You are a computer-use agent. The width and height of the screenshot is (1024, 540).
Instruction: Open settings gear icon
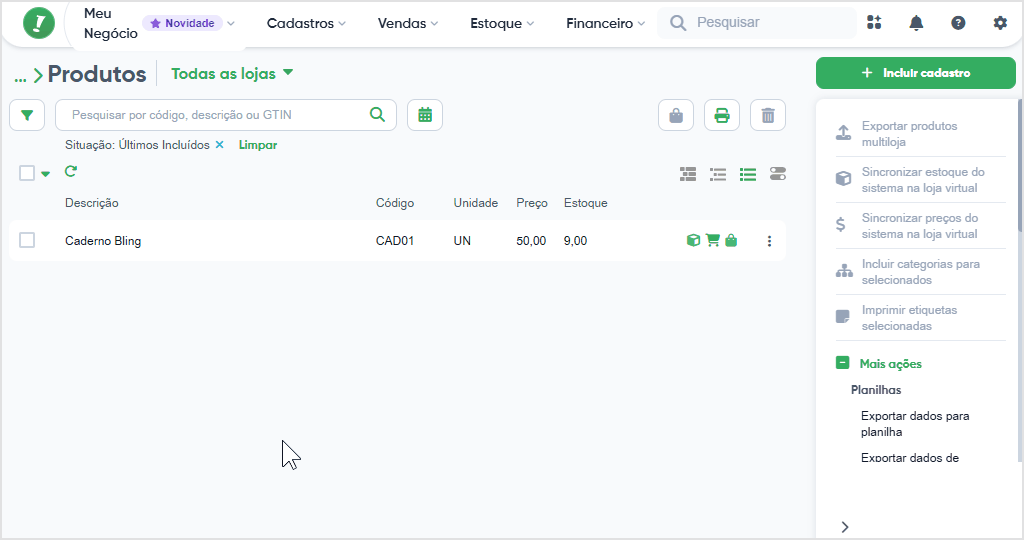tap(1000, 23)
